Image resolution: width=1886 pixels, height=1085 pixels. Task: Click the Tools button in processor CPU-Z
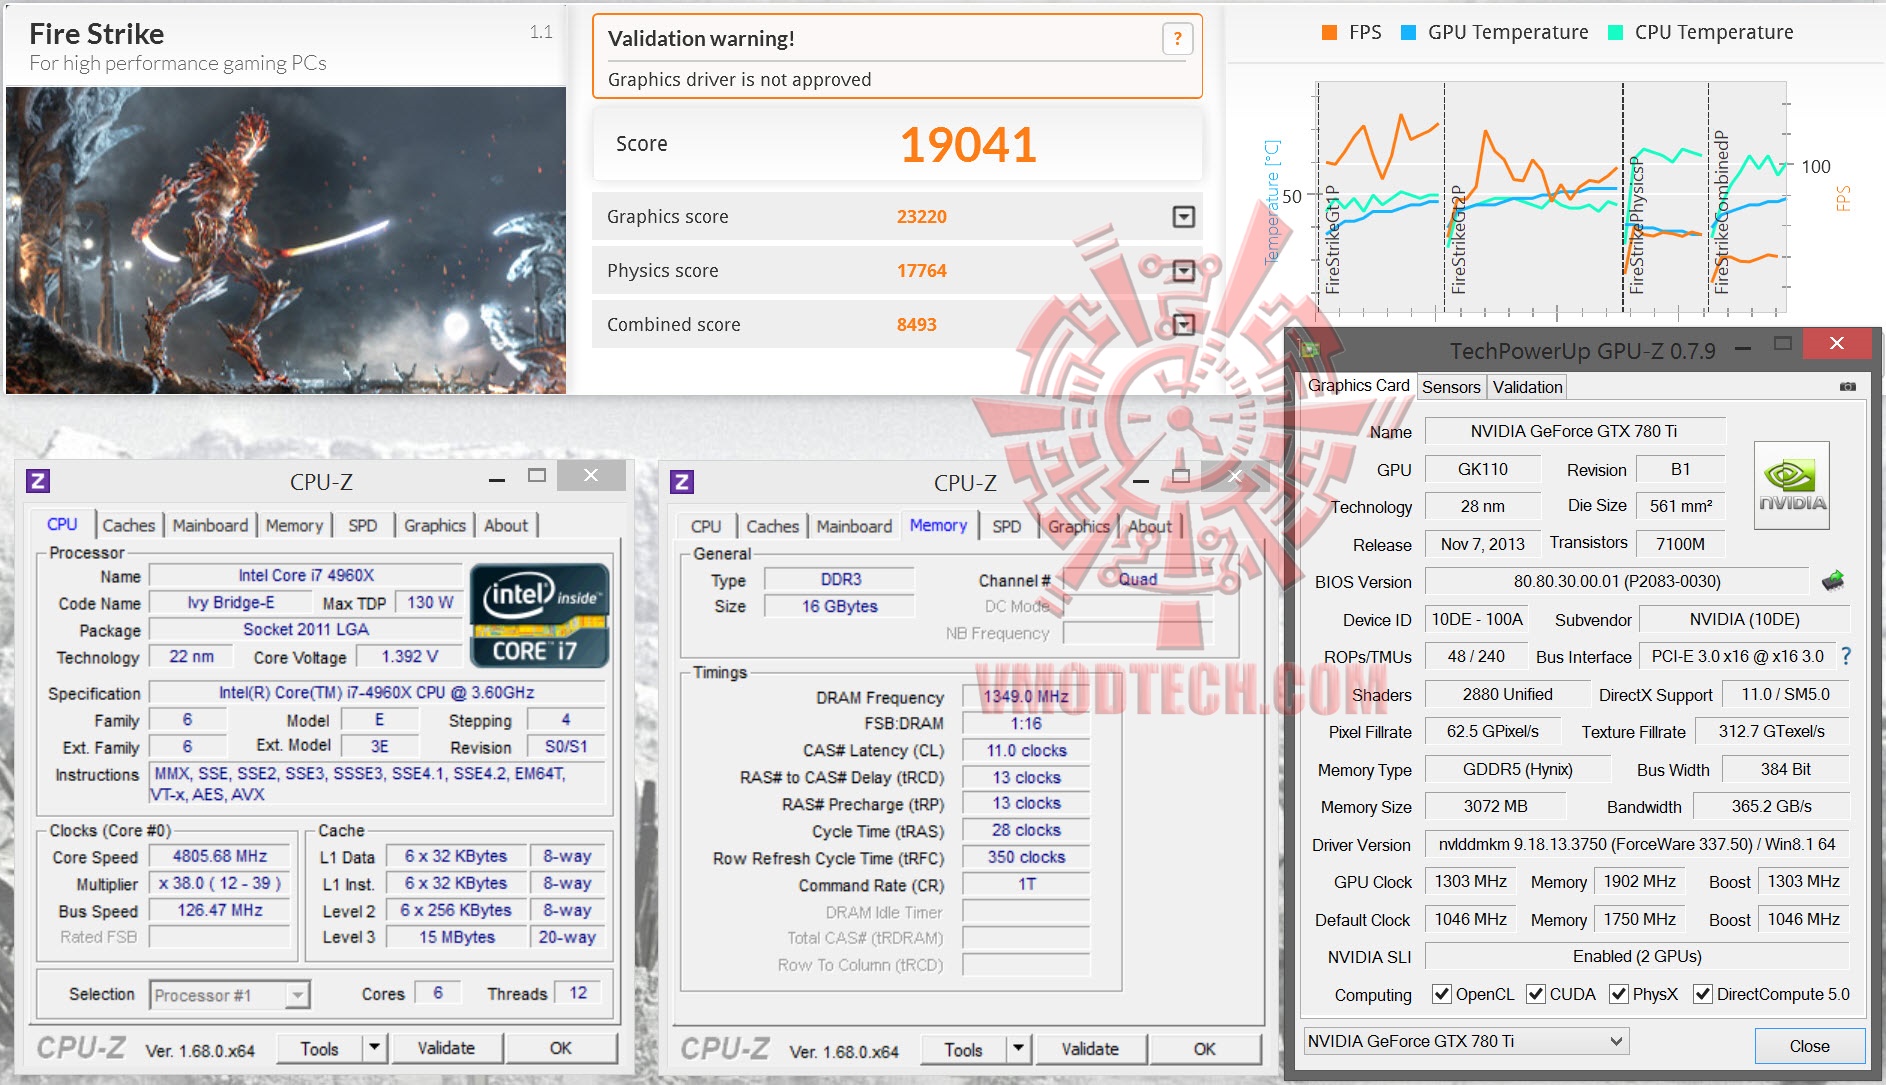(320, 1048)
